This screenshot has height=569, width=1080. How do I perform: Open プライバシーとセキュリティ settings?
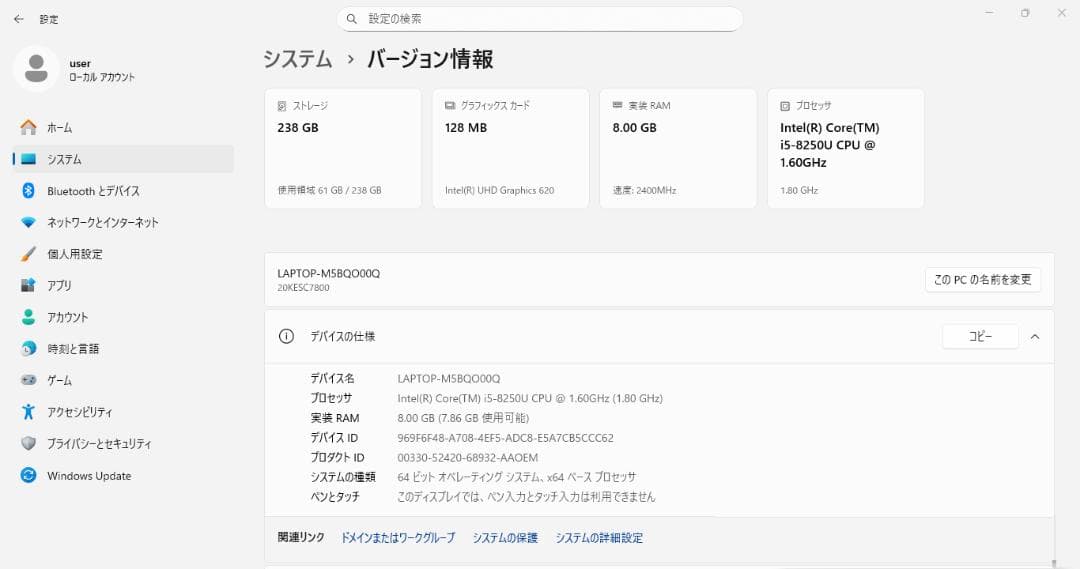point(123,444)
